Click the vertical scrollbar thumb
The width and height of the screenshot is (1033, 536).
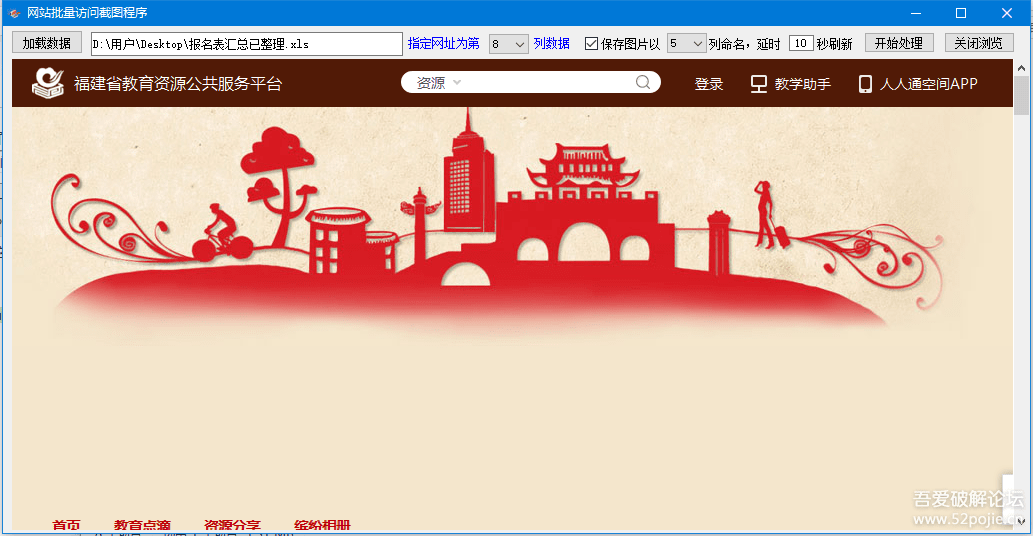click(x=1021, y=95)
